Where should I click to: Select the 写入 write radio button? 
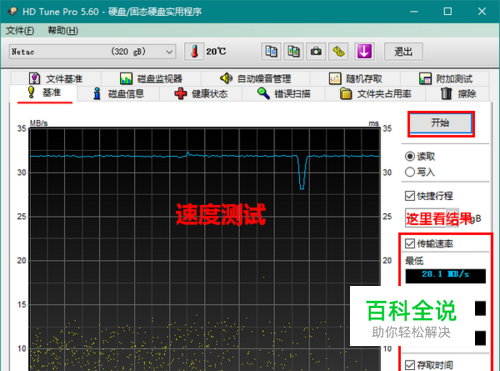420,172
